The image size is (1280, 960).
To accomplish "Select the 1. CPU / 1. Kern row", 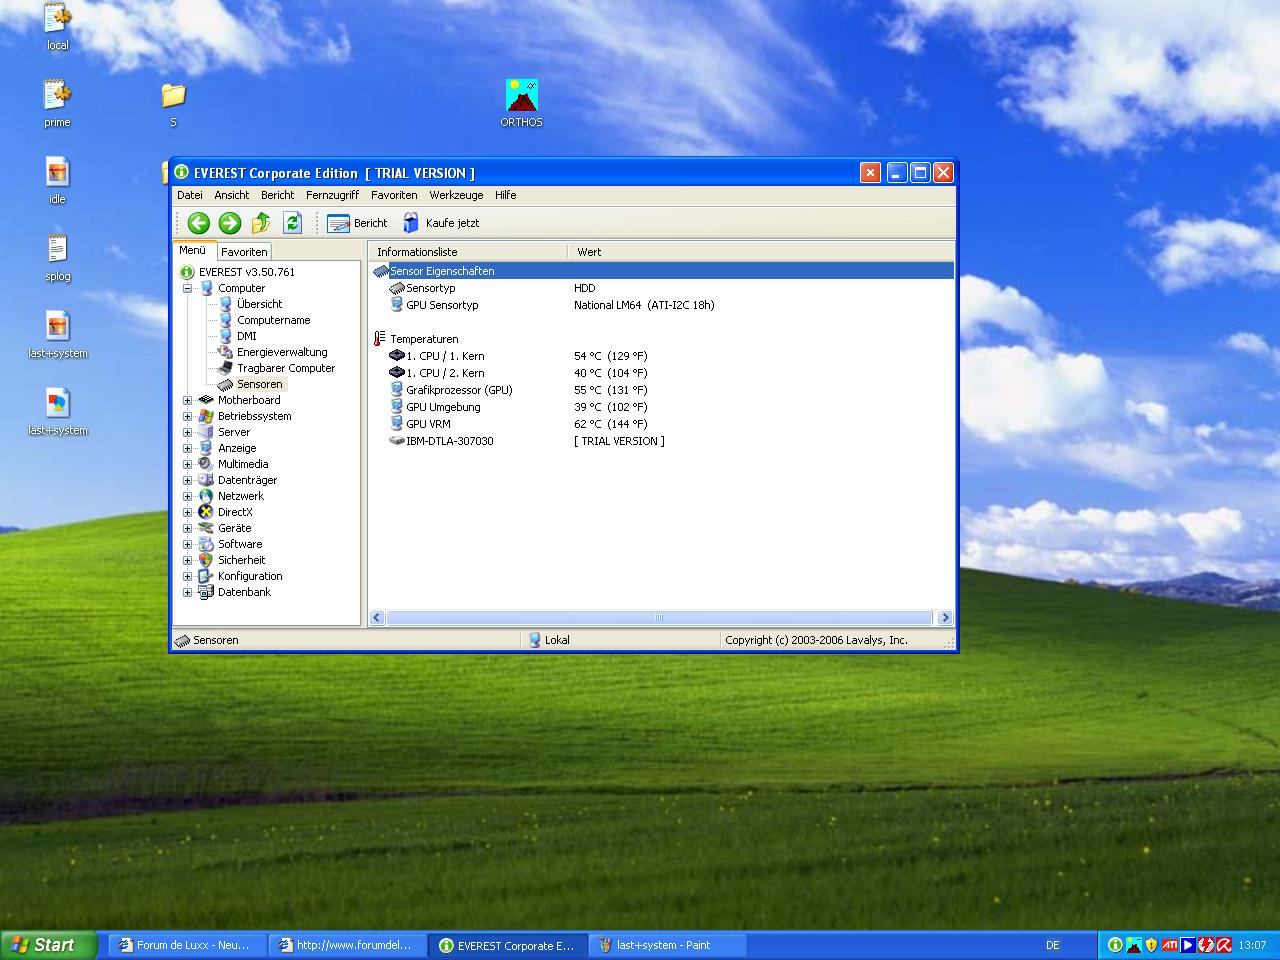I will pos(662,356).
